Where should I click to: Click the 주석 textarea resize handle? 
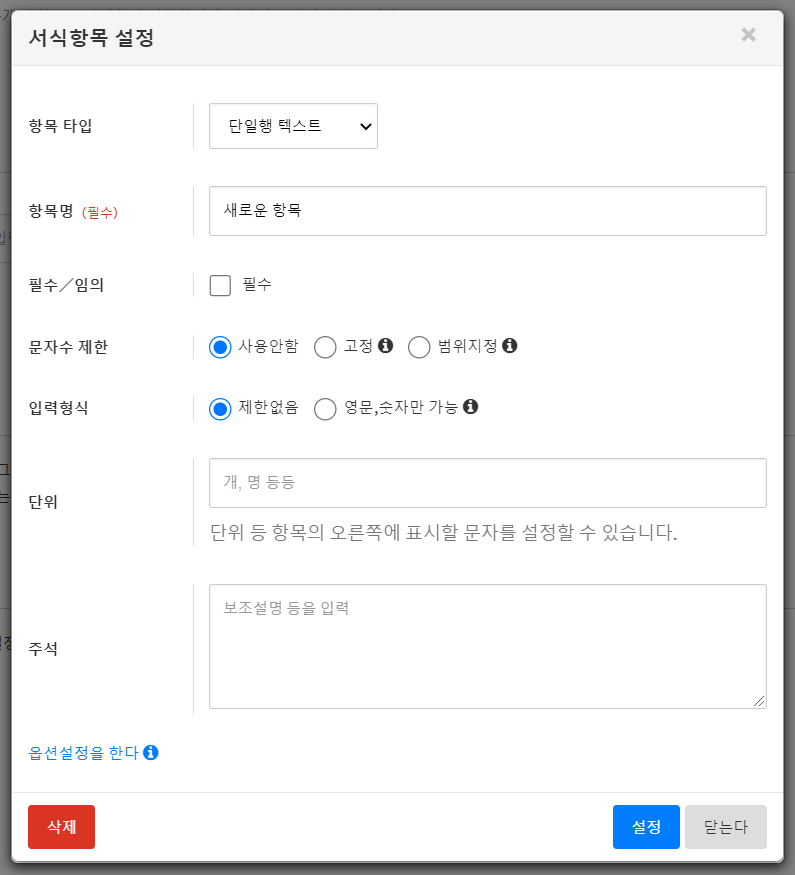pos(760,702)
